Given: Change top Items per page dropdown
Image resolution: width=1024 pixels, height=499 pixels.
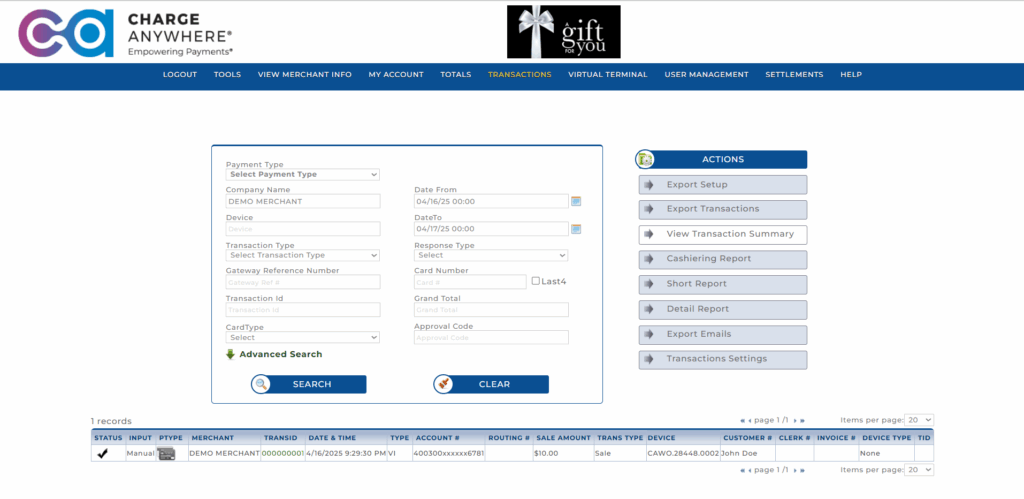Looking at the screenshot, I should pos(919,420).
